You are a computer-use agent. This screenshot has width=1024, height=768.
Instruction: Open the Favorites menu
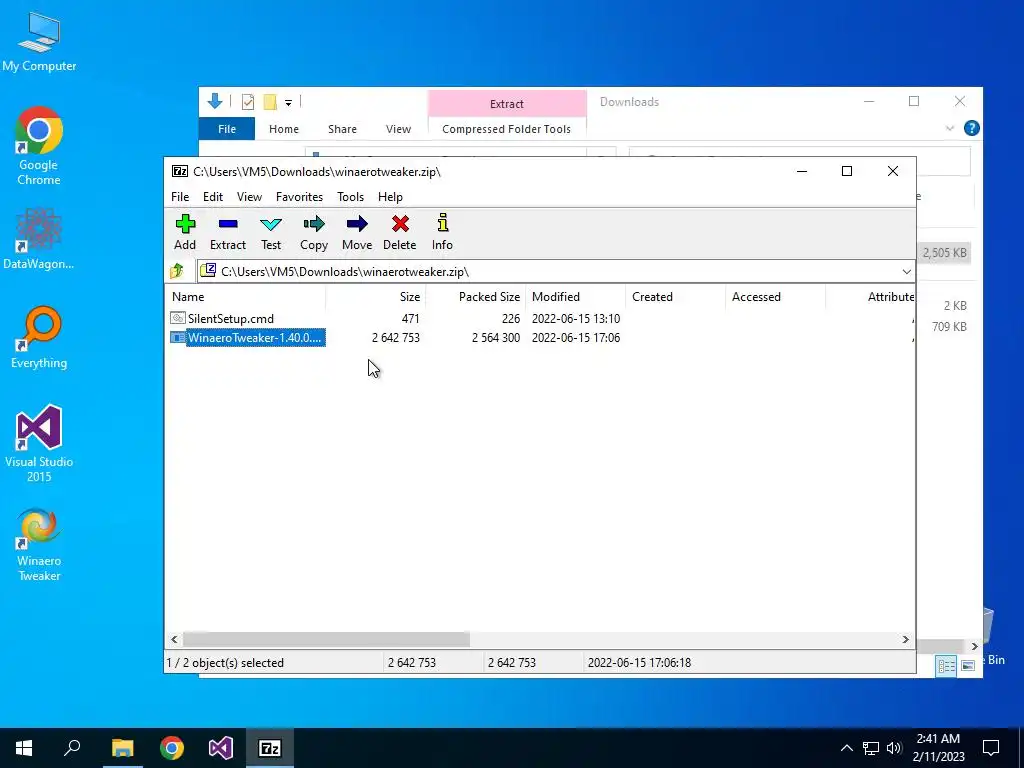tap(299, 197)
